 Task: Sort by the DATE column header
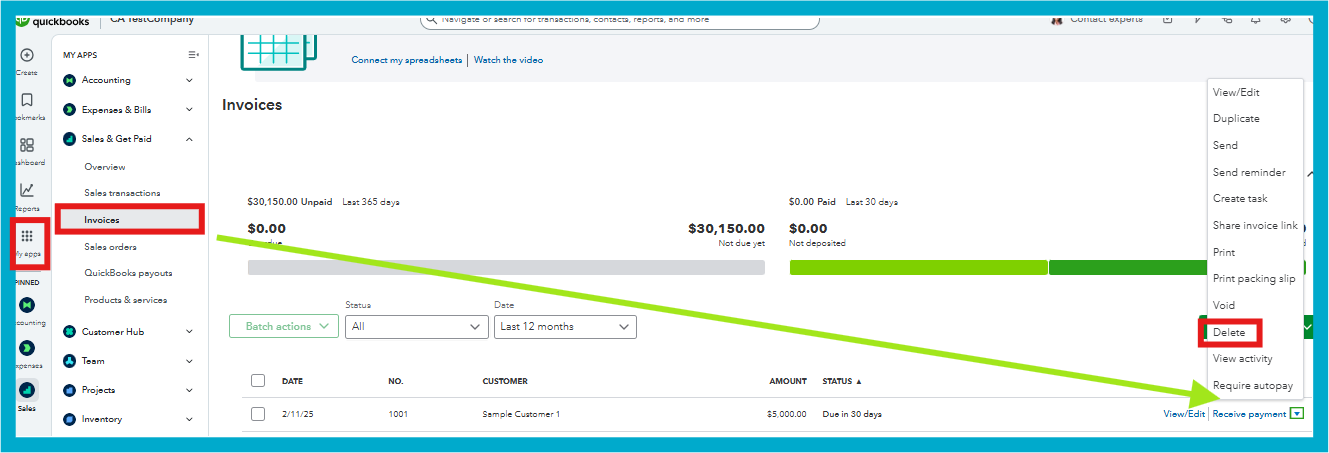pyautogui.click(x=292, y=381)
